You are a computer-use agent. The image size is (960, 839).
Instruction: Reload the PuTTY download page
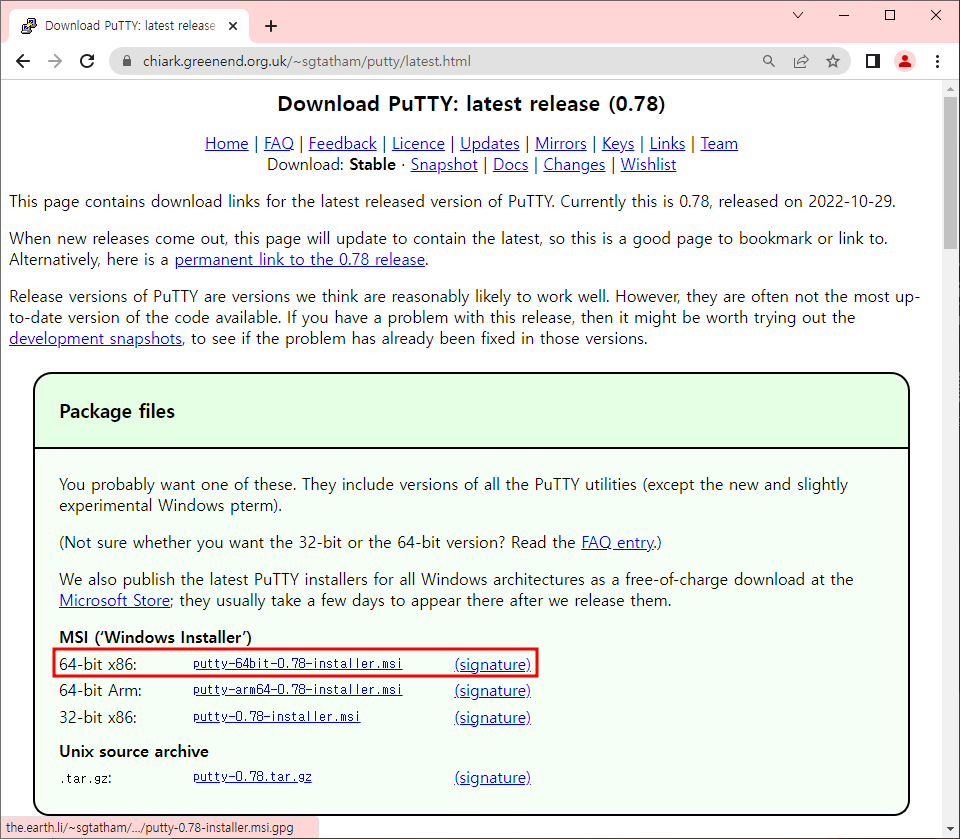coord(88,61)
